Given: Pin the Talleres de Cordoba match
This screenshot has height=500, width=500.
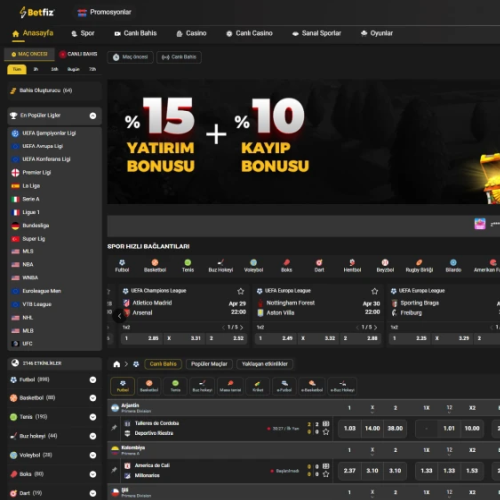Looking at the screenshot, I should (x=114, y=427).
